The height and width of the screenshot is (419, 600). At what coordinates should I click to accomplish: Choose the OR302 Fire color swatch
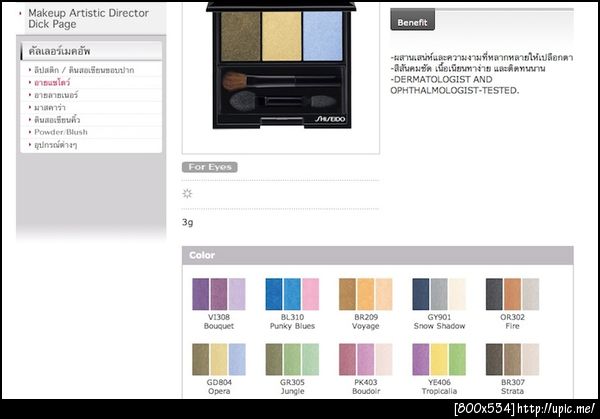512,294
